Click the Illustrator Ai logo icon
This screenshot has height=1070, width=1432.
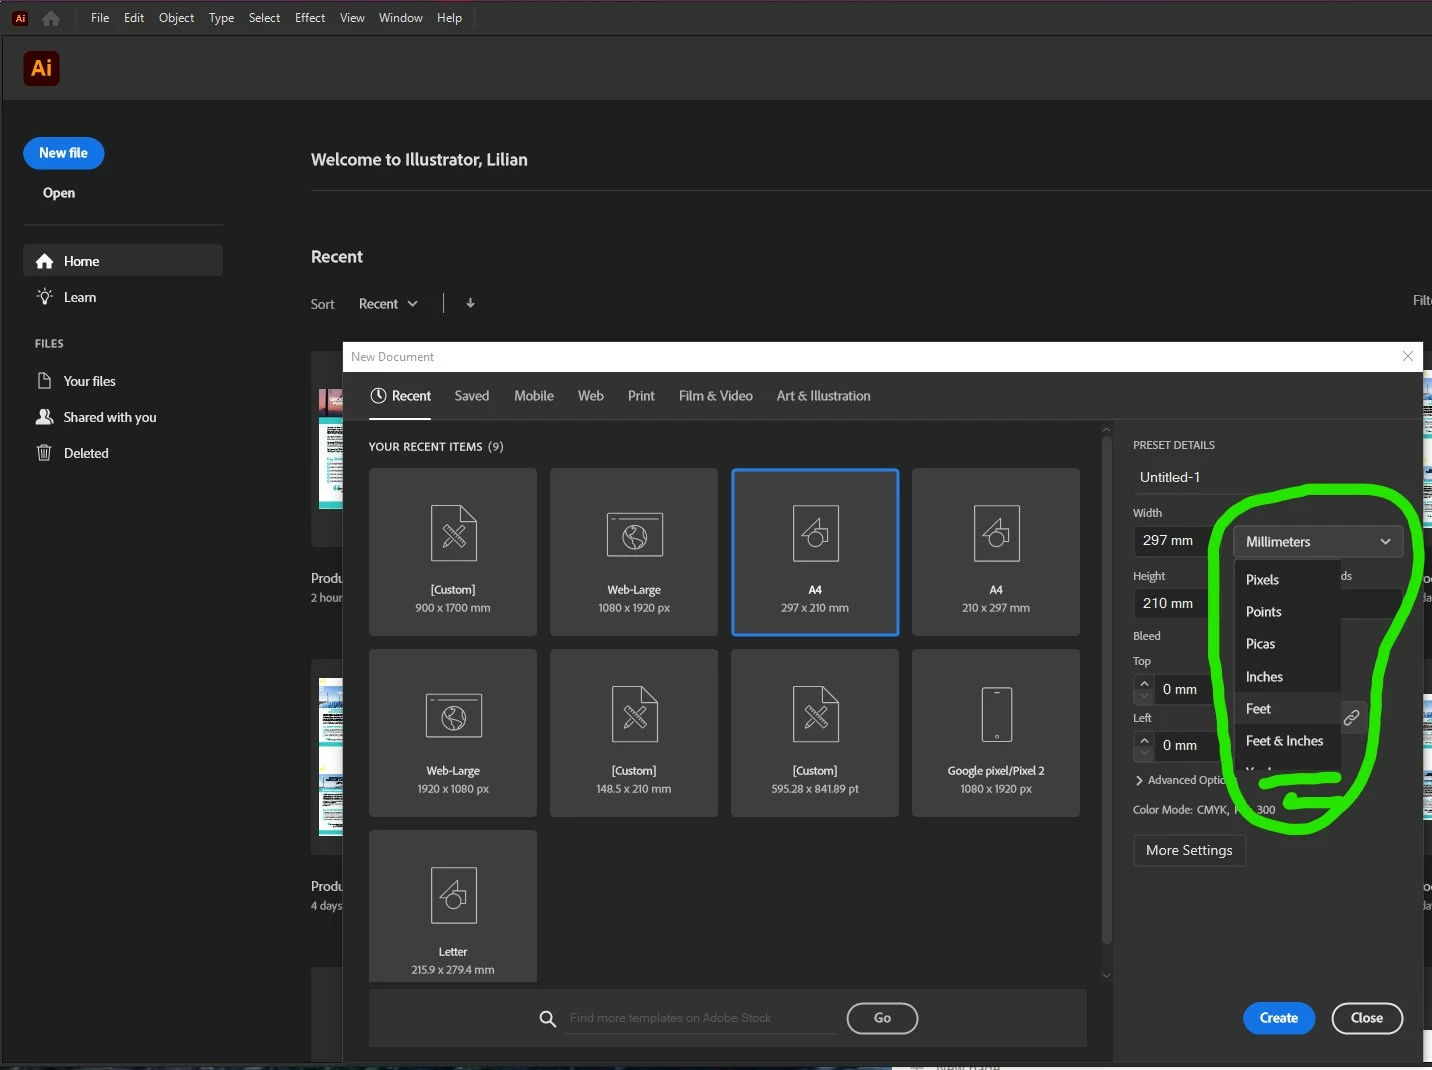coord(41,68)
